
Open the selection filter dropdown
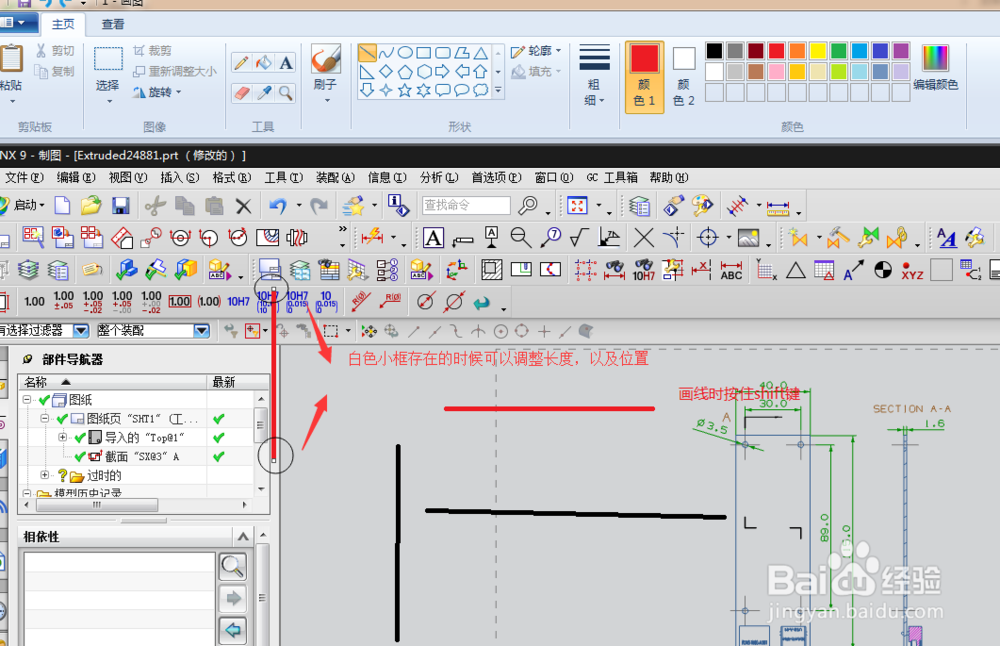tap(81, 330)
